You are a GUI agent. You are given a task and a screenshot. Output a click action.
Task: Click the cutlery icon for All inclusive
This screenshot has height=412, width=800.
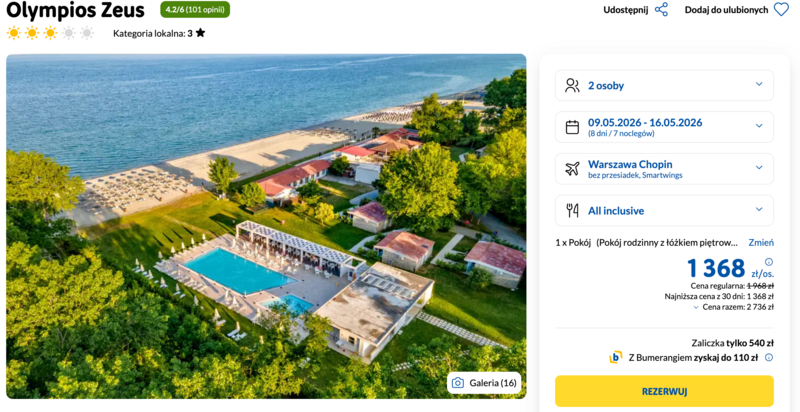(x=572, y=211)
